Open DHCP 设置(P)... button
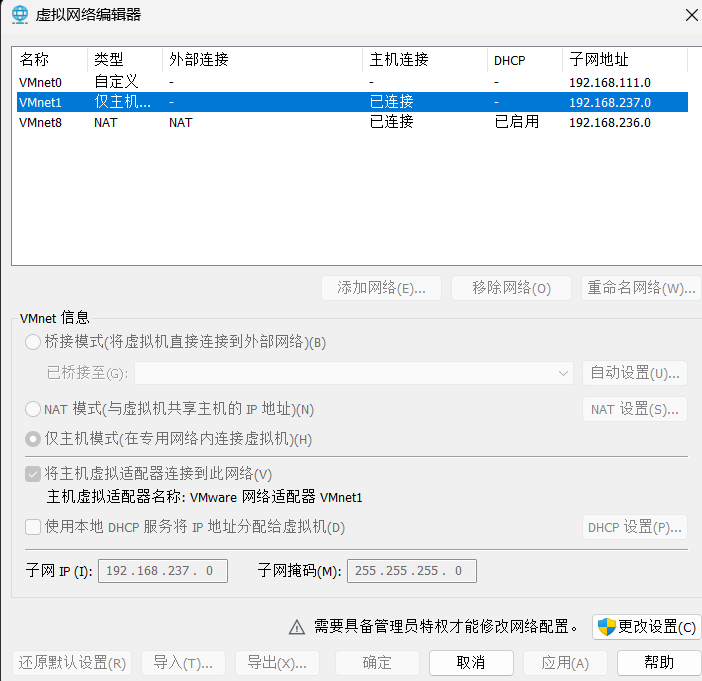Screen dimensions: 702x681 click(x=635, y=527)
